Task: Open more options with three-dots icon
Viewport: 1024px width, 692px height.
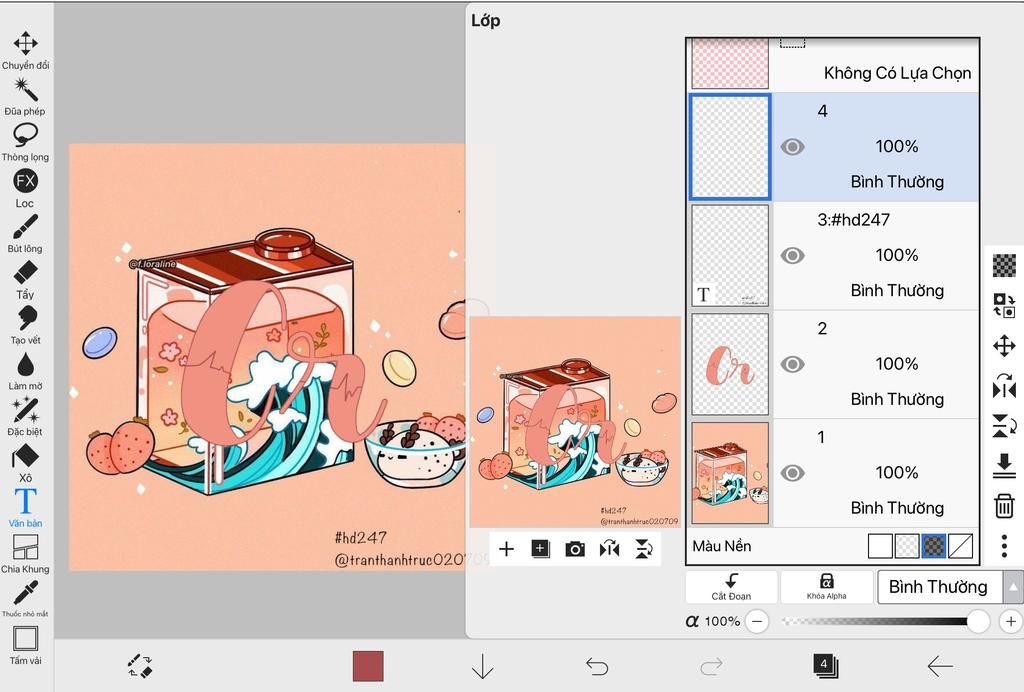Action: (1004, 546)
